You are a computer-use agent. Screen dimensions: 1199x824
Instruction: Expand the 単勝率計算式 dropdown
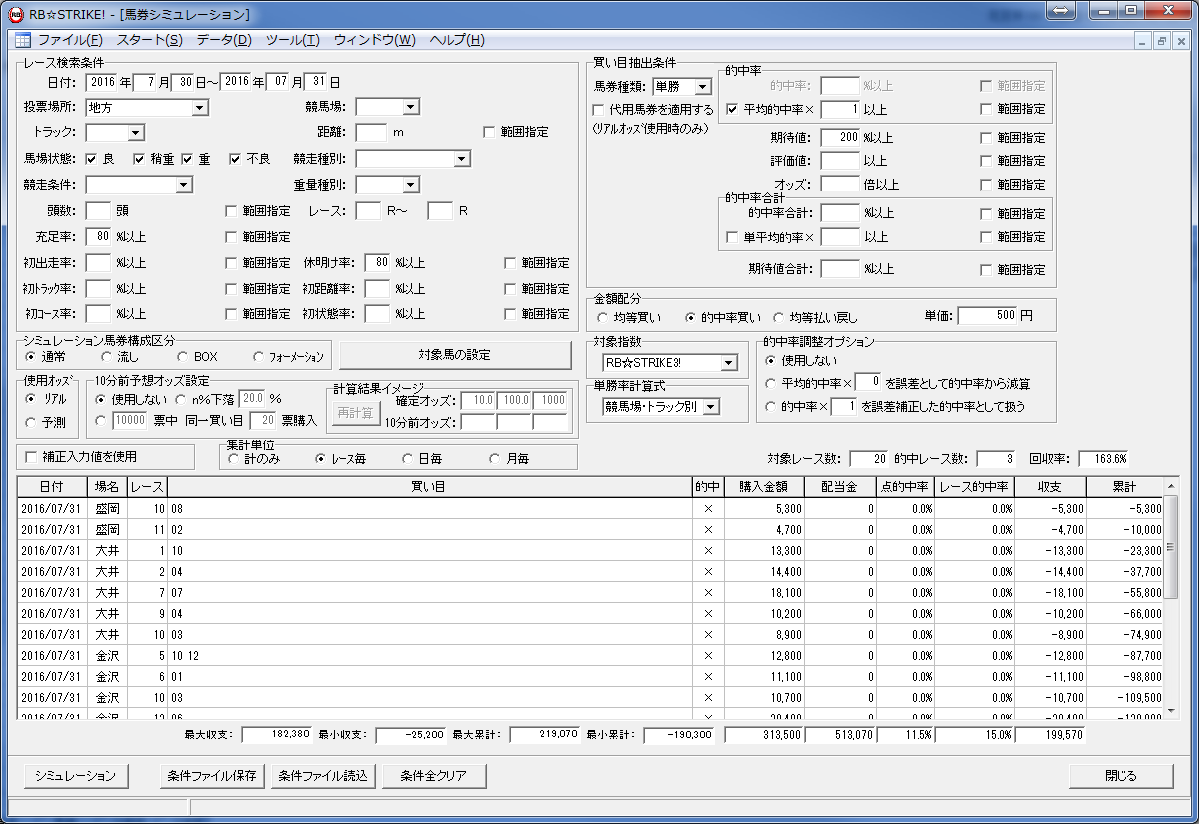point(710,407)
